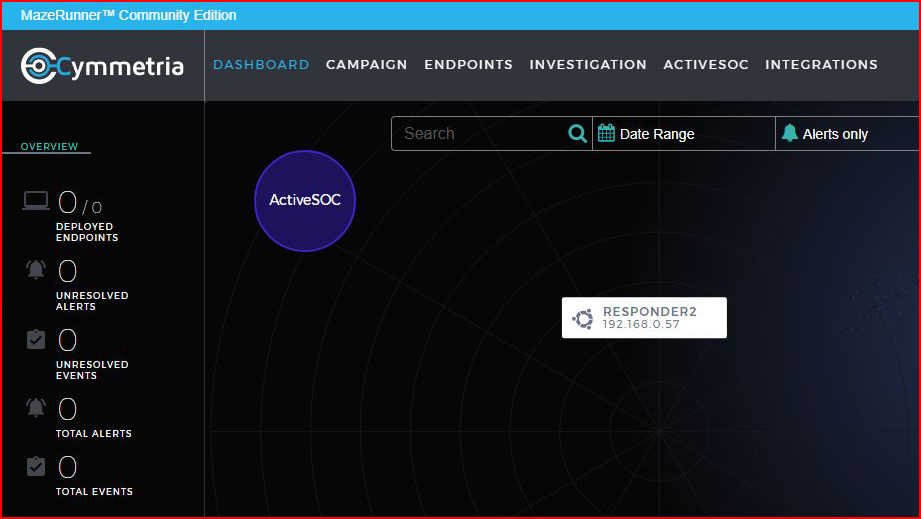
Task: Click the Unresolved Events label
Action: click(x=92, y=370)
